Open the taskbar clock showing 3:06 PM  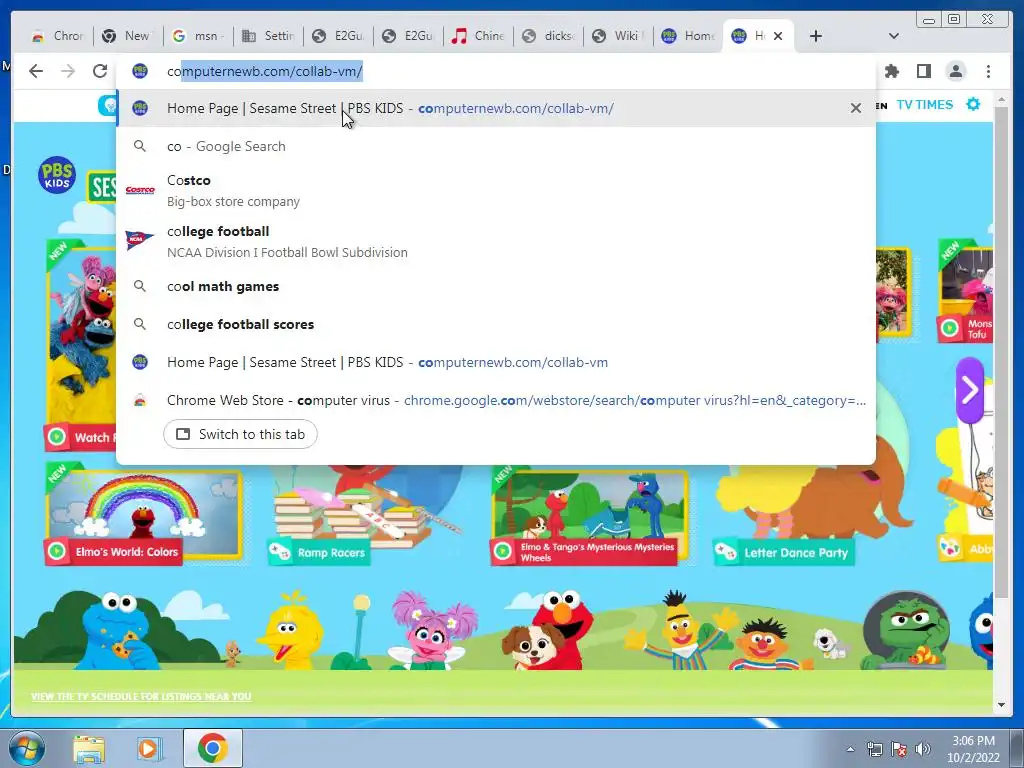coord(973,749)
